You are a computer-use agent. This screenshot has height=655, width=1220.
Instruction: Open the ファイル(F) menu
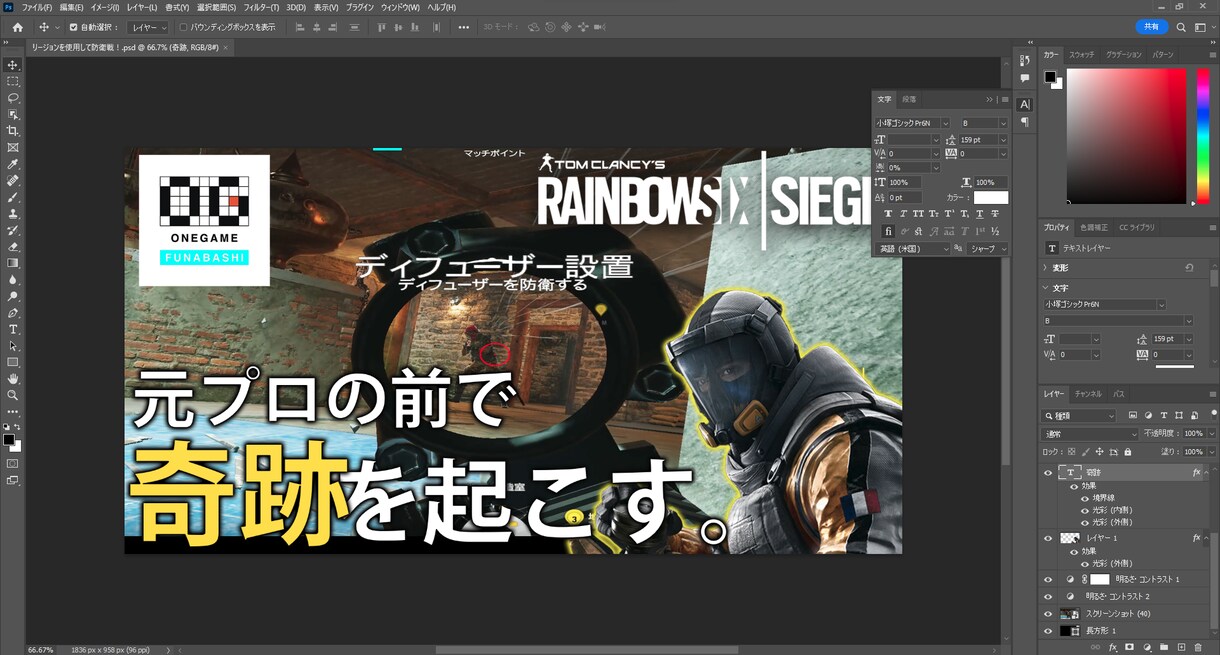[x=37, y=7]
